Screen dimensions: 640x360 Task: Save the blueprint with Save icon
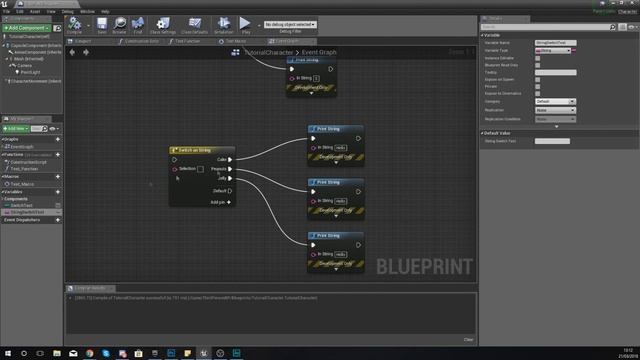(102, 24)
